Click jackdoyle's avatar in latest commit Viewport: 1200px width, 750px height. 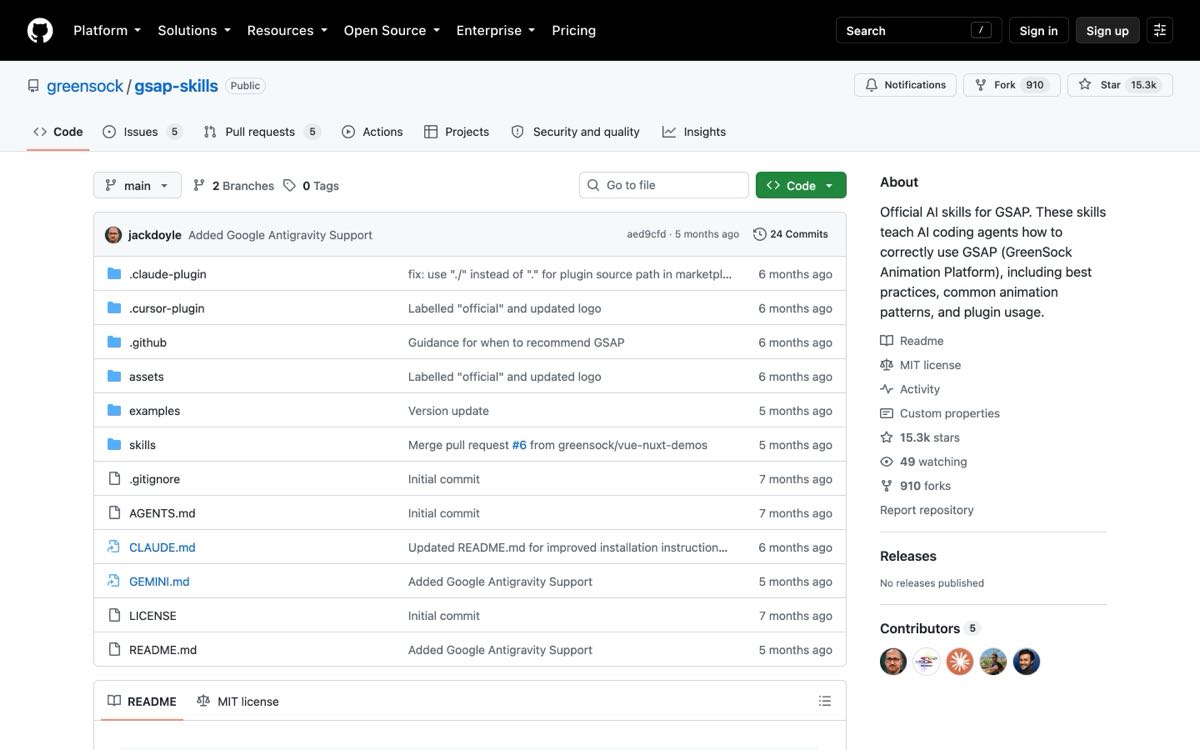(114, 235)
